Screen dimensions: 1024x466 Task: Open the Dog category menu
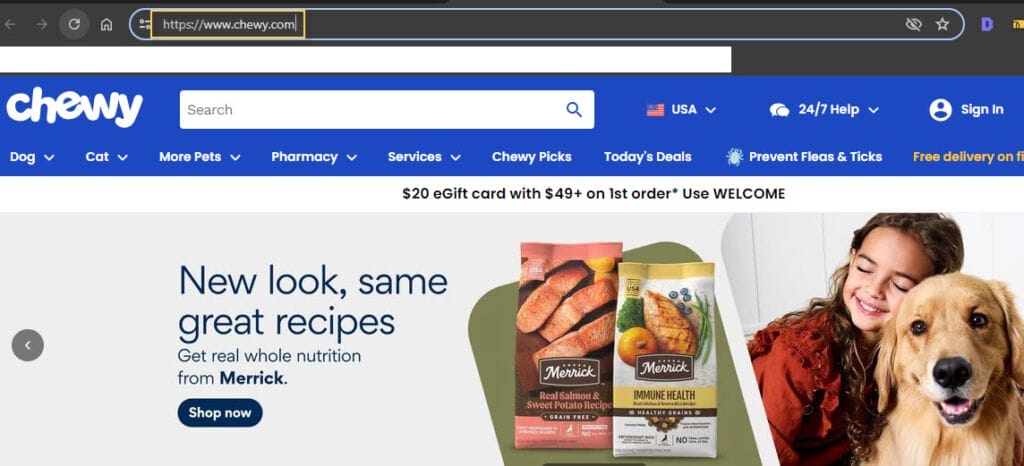[x=32, y=157]
